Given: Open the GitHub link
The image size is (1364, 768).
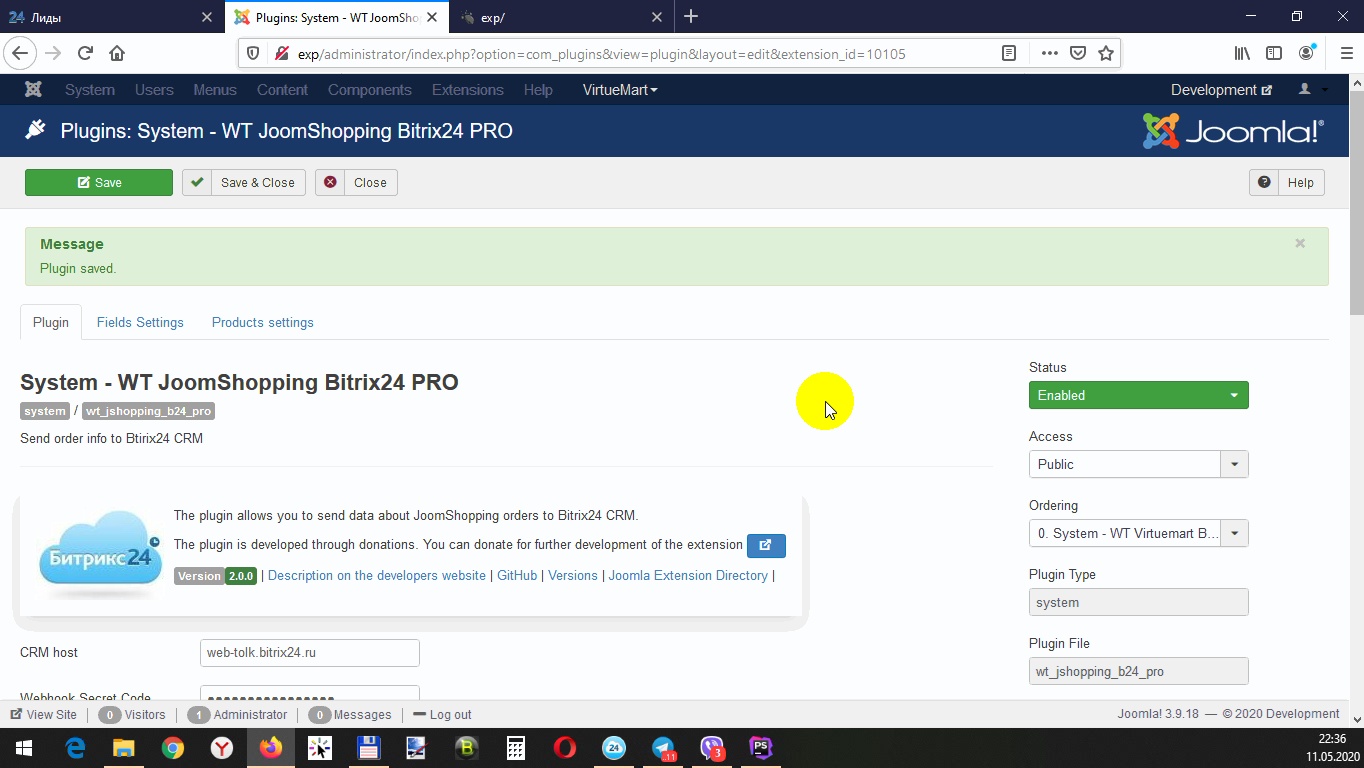Looking at the screenshot, I should click(x=517, y=575).
